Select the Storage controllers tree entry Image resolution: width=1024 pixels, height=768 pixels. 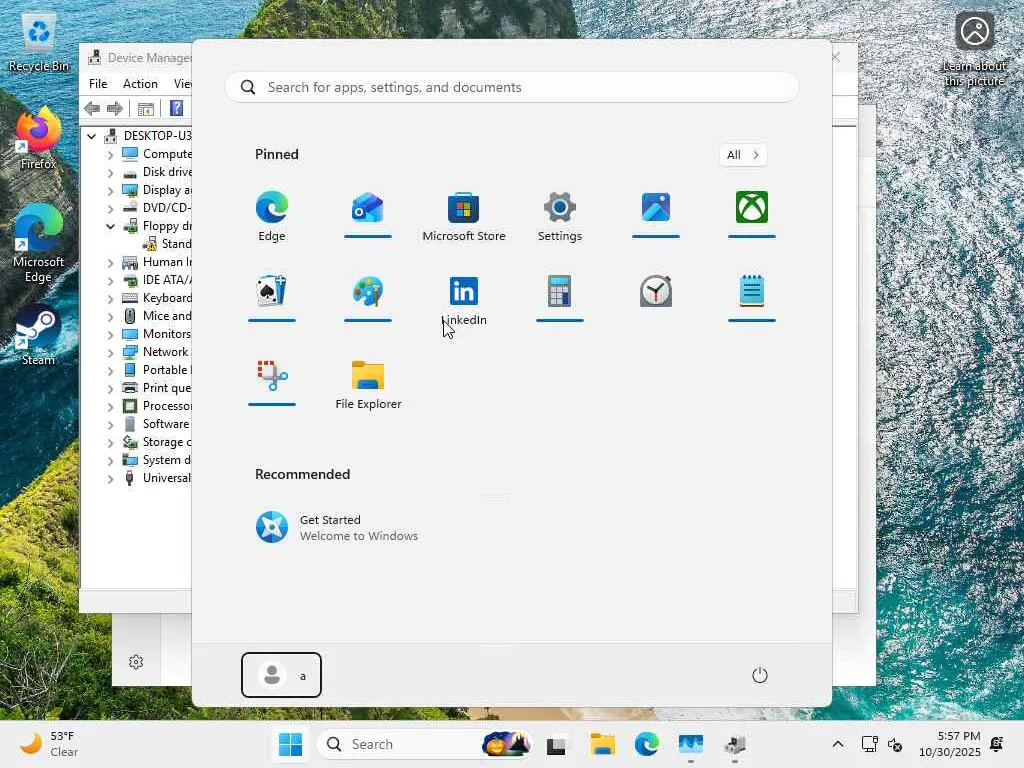click(x=157, y=442)
